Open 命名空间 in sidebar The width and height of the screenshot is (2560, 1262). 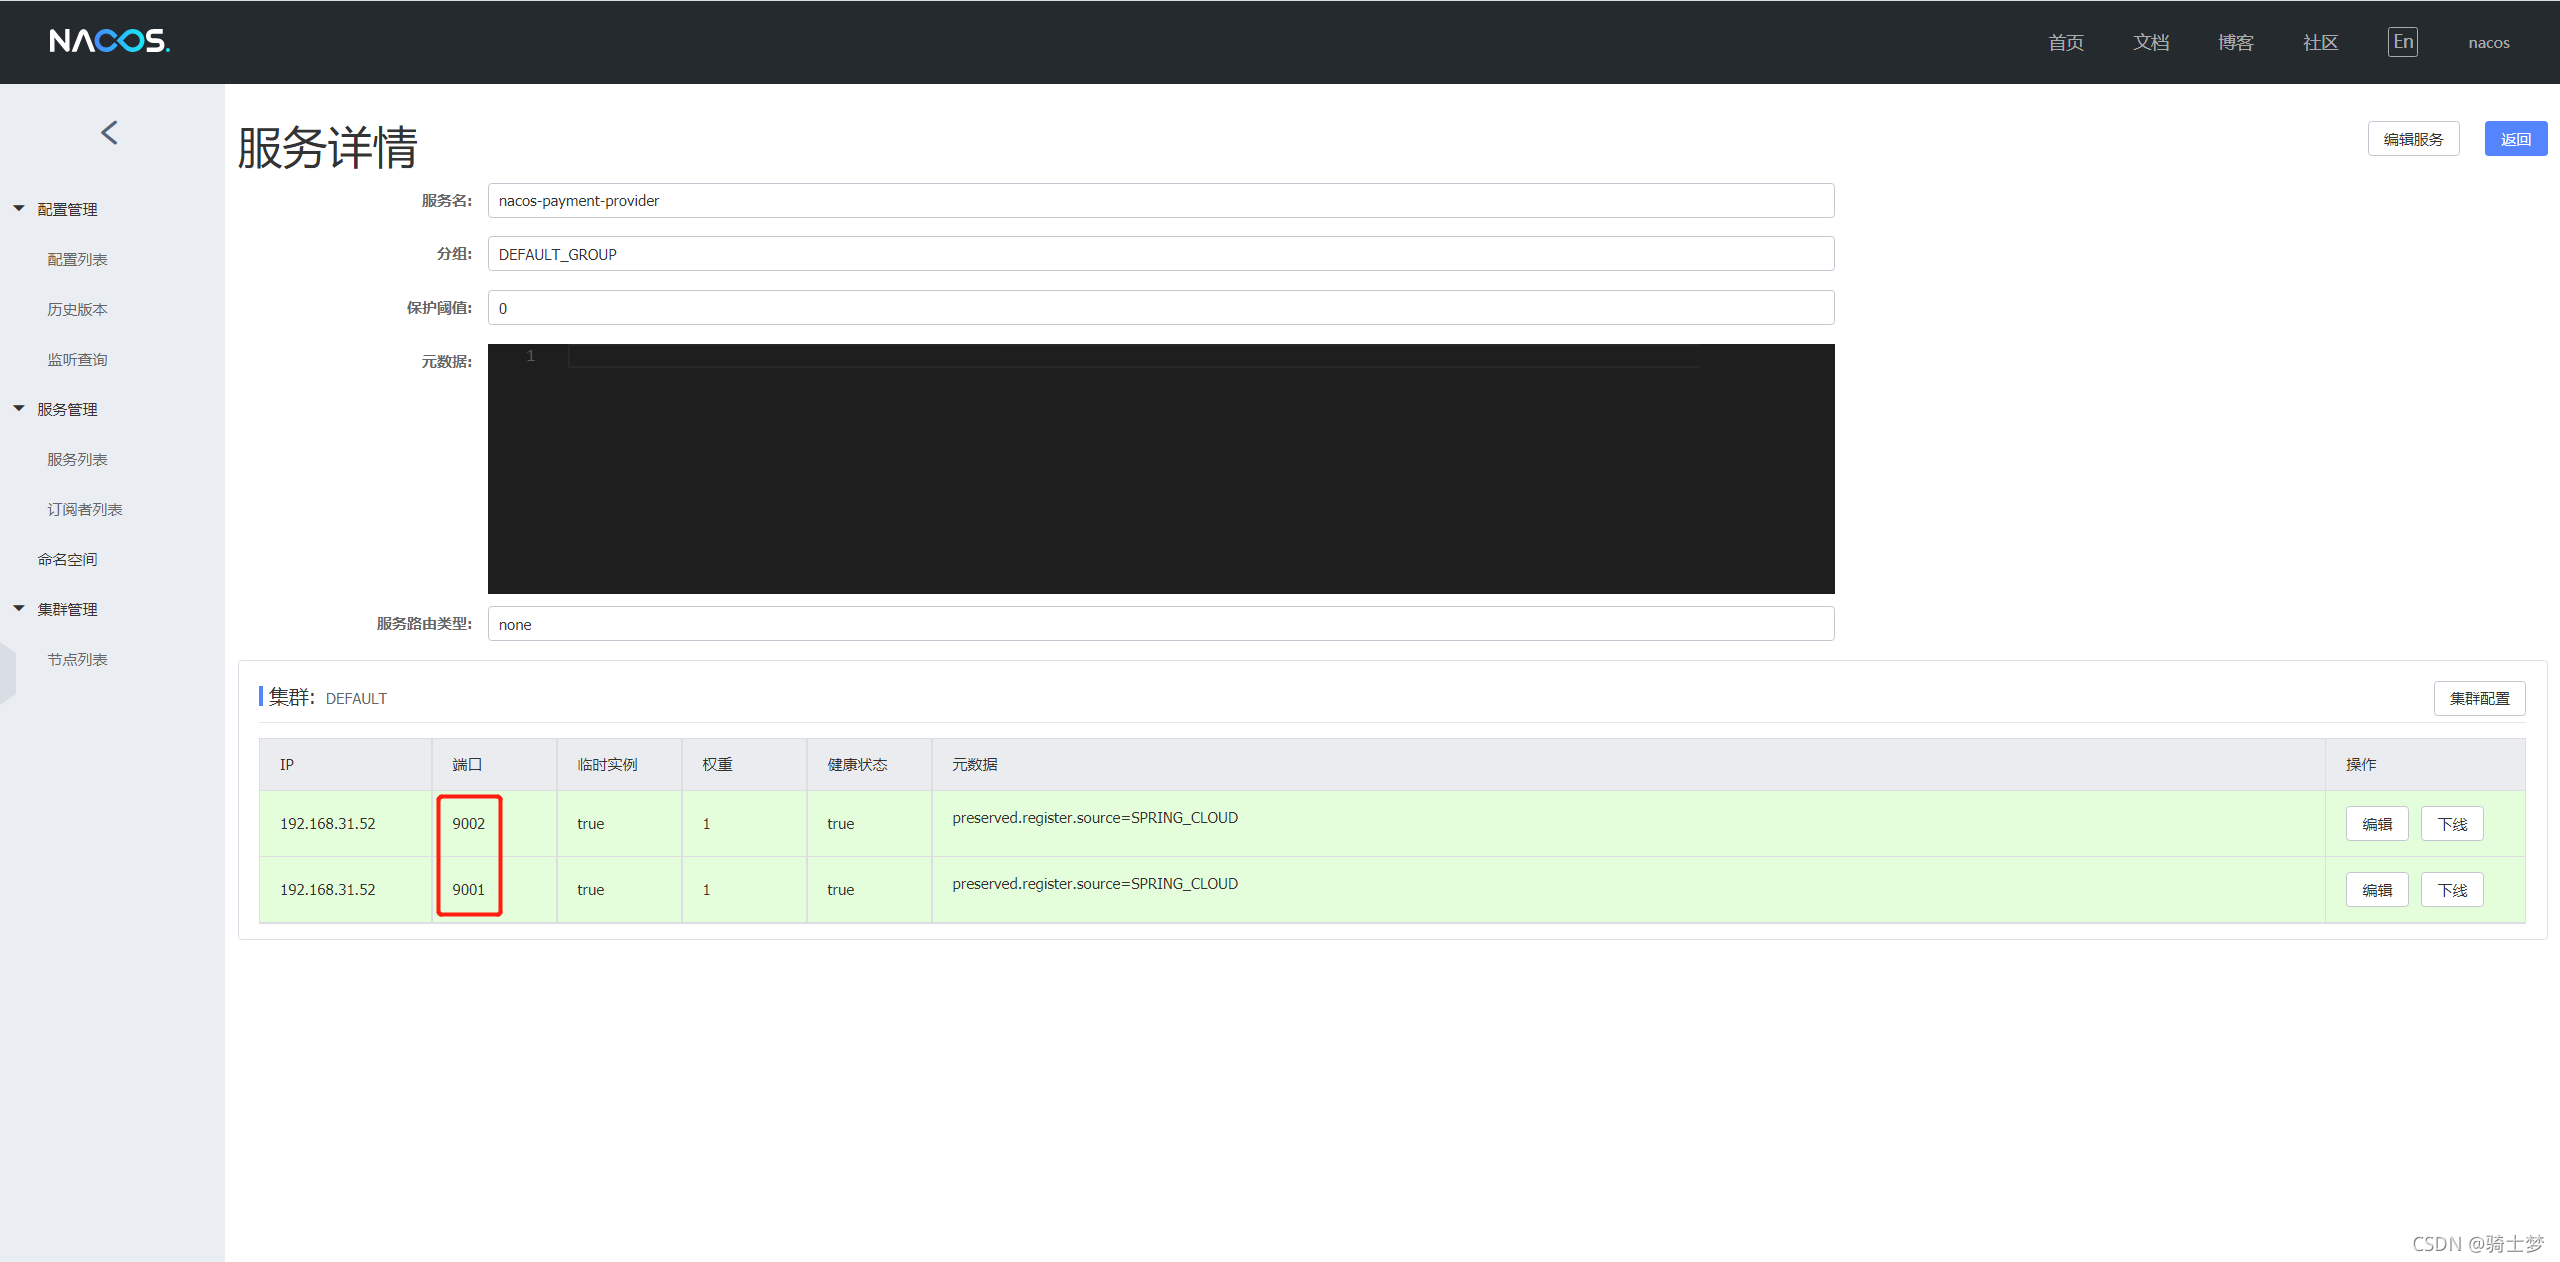(67, 559)
